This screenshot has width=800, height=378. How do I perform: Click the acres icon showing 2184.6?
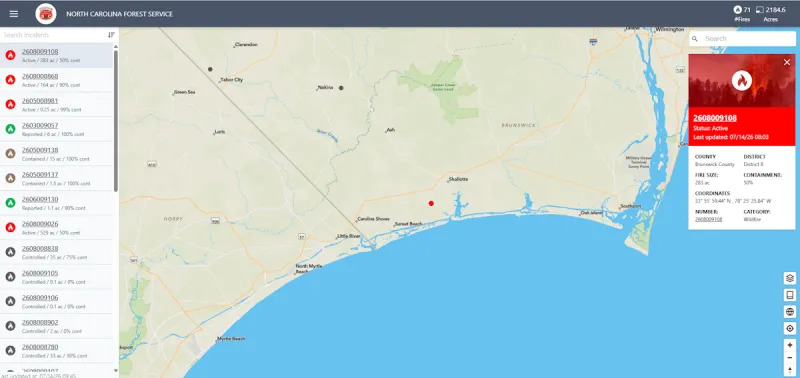coord(760,10)
